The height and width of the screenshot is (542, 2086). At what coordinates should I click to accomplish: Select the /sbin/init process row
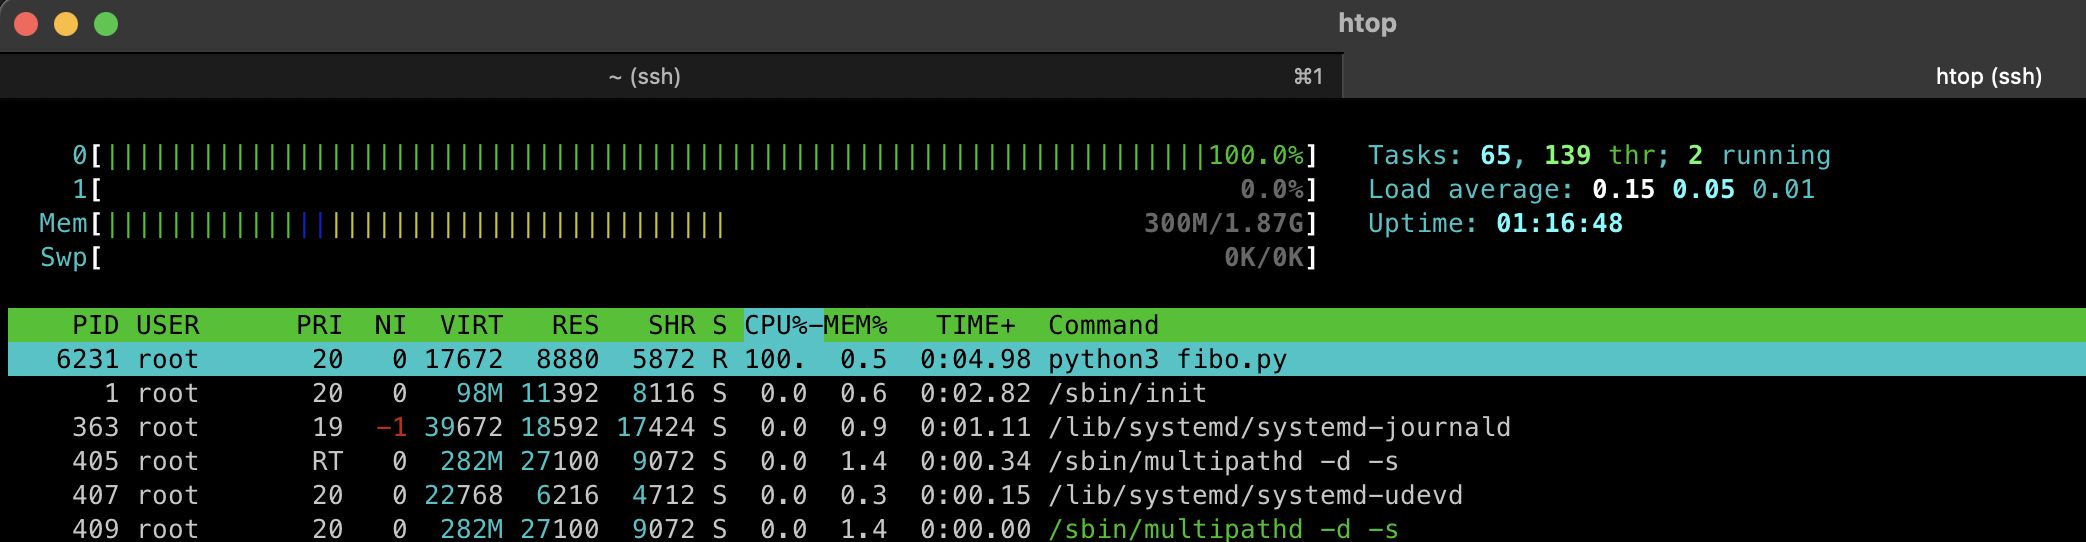pos(1047,393)
